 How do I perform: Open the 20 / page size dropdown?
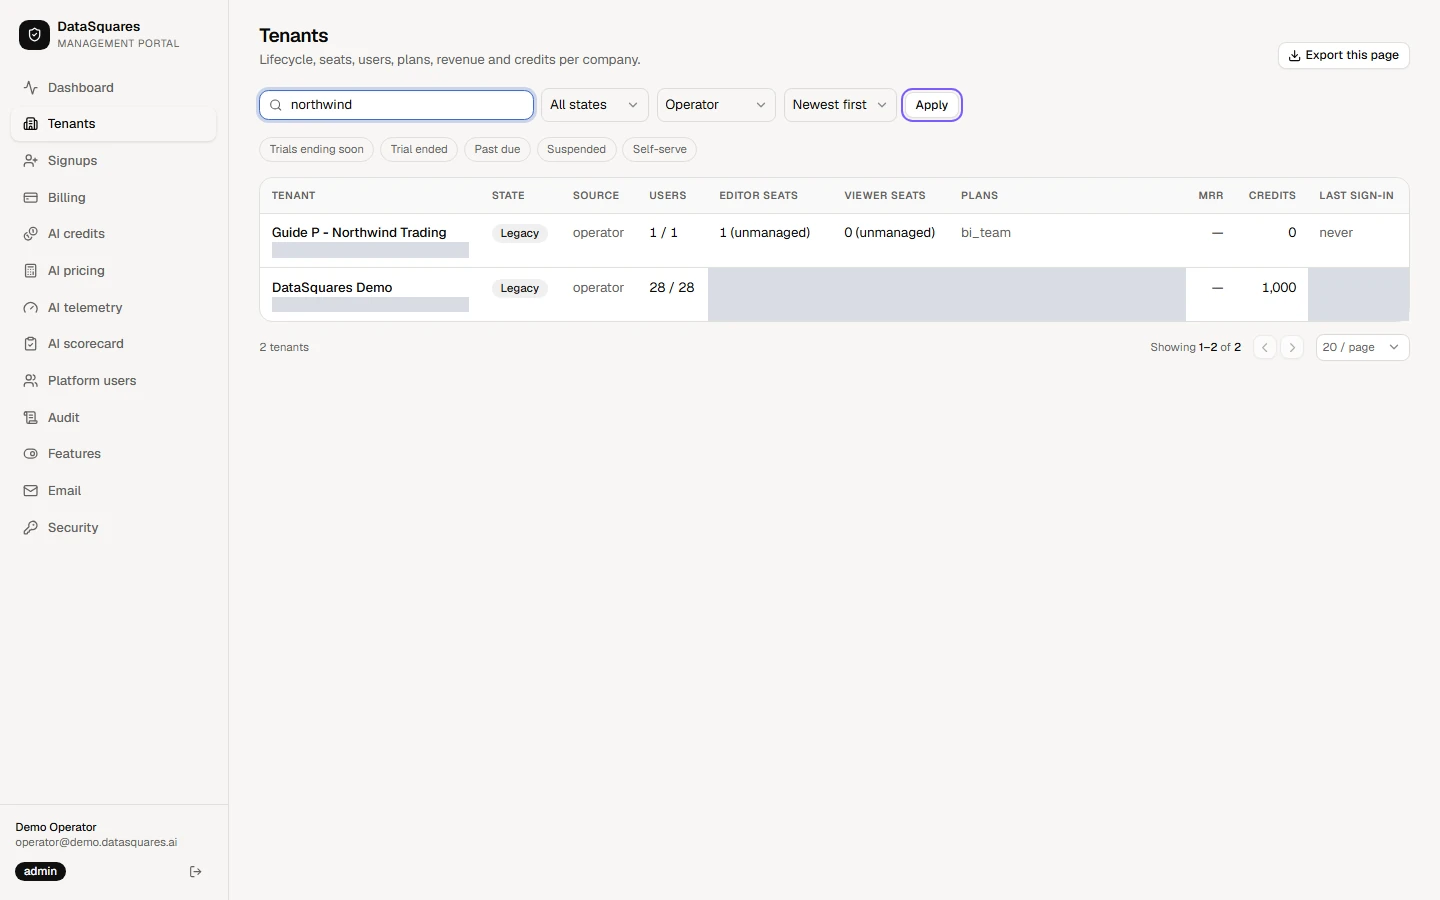click(1362, 348)
